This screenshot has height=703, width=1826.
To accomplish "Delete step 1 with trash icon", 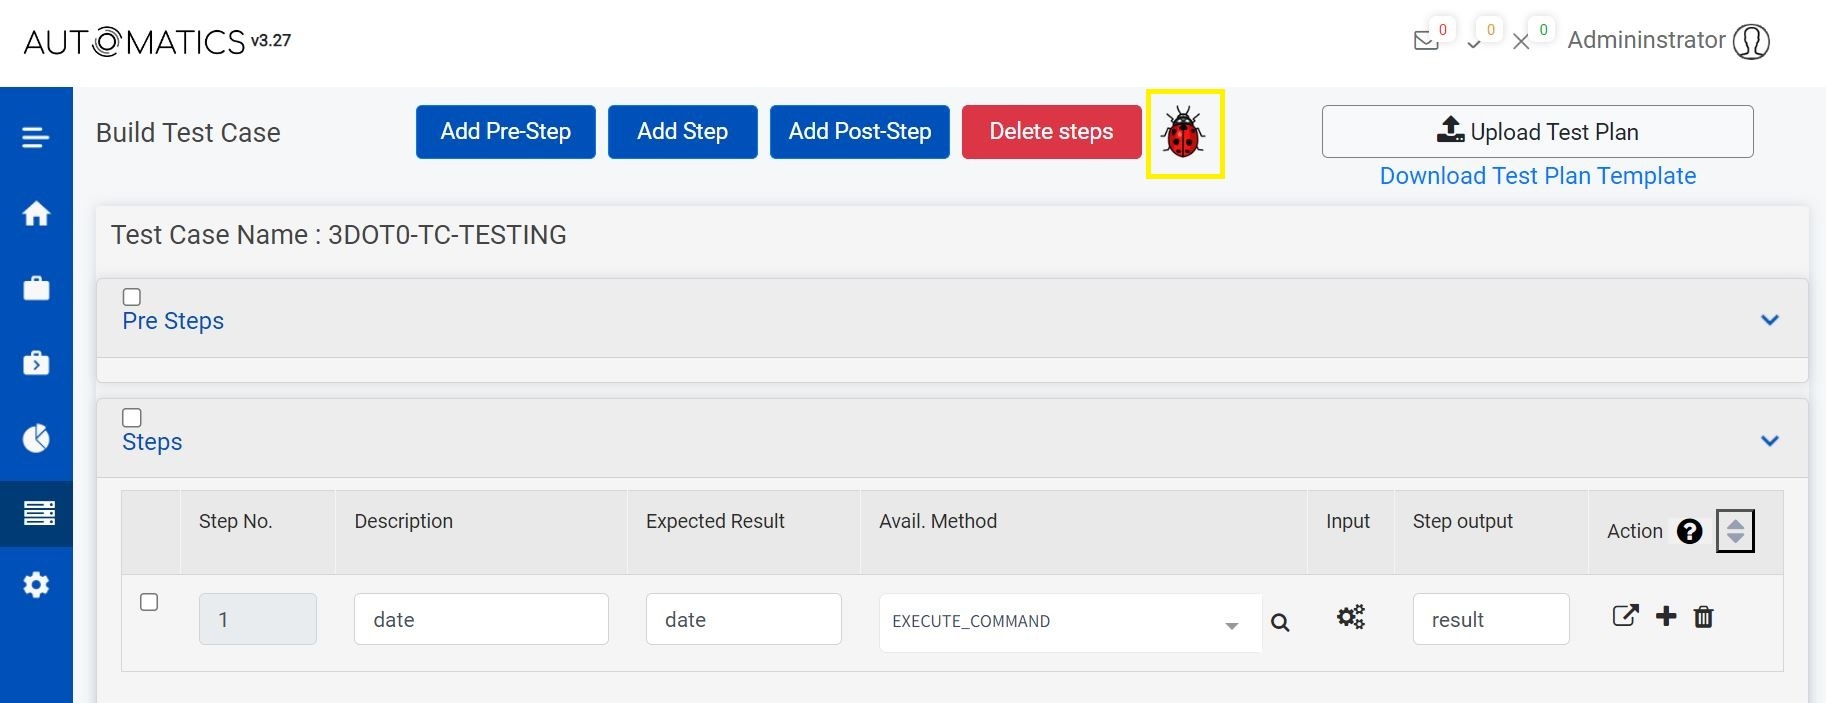I will pos(1703,617).
